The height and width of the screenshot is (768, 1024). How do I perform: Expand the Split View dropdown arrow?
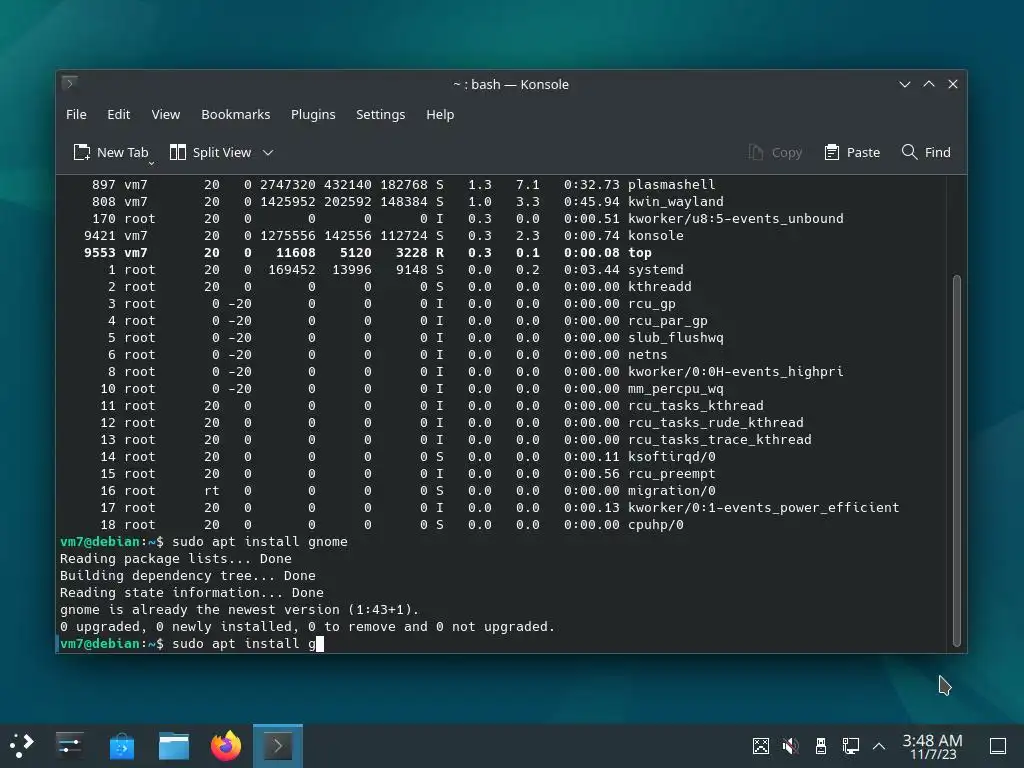268,153
